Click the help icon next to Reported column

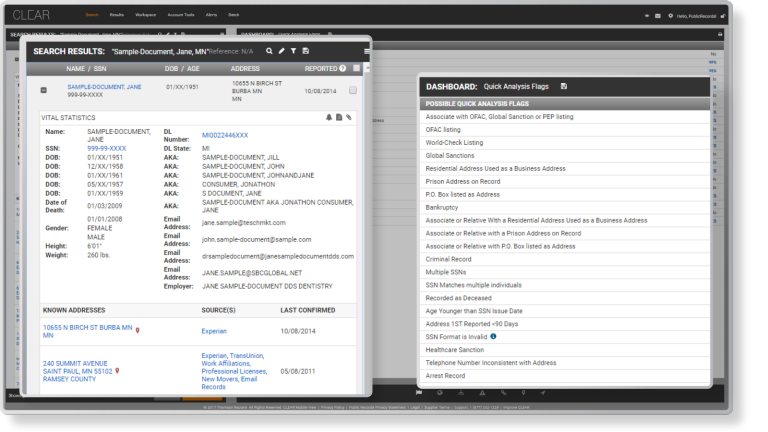[343, 68]
